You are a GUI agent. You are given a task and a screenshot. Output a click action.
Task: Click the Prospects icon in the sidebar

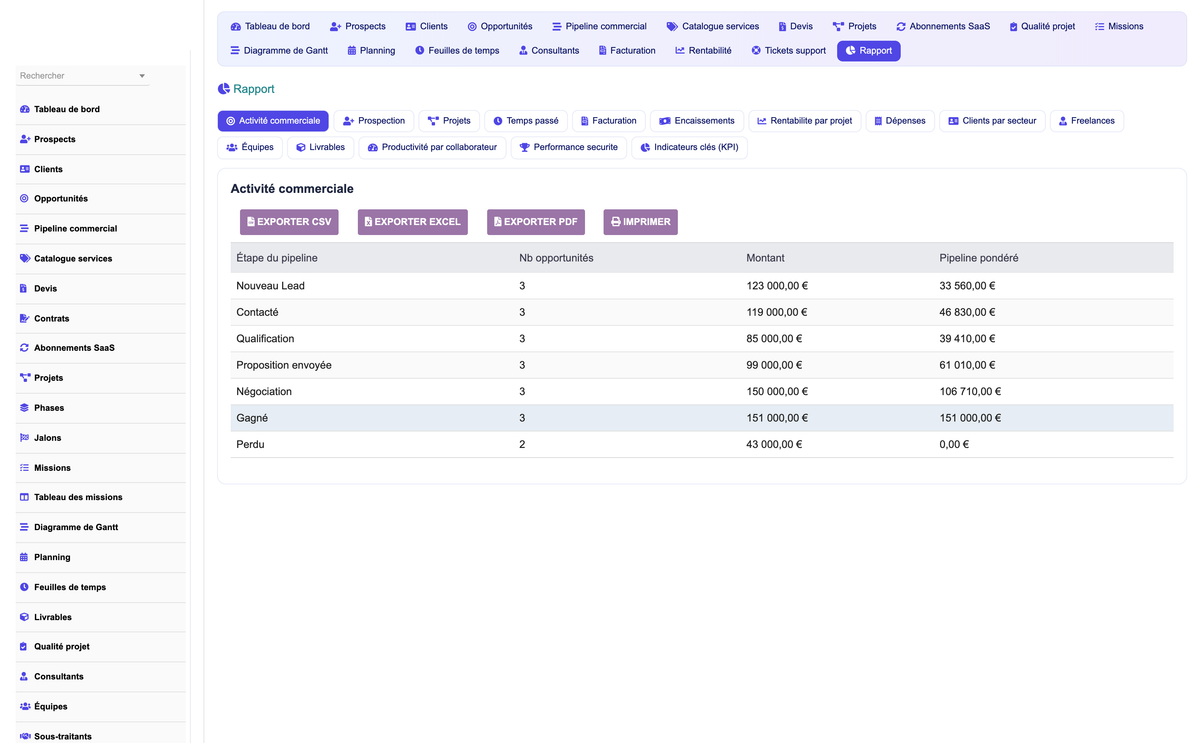click(24, 139)
